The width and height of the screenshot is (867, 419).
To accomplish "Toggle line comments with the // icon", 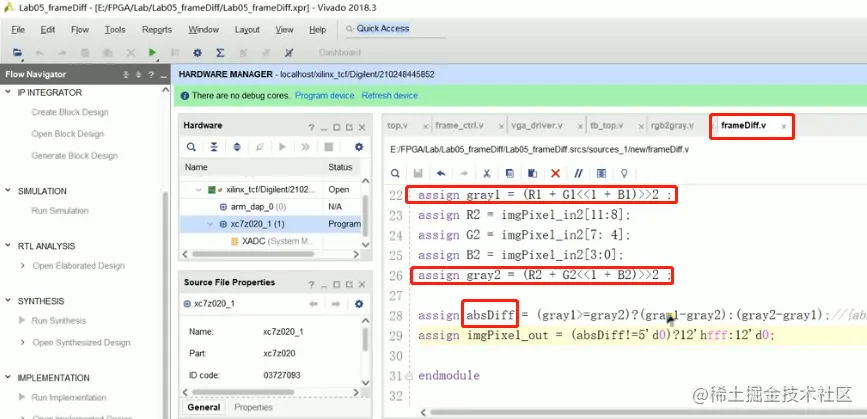I will (578, 174).
